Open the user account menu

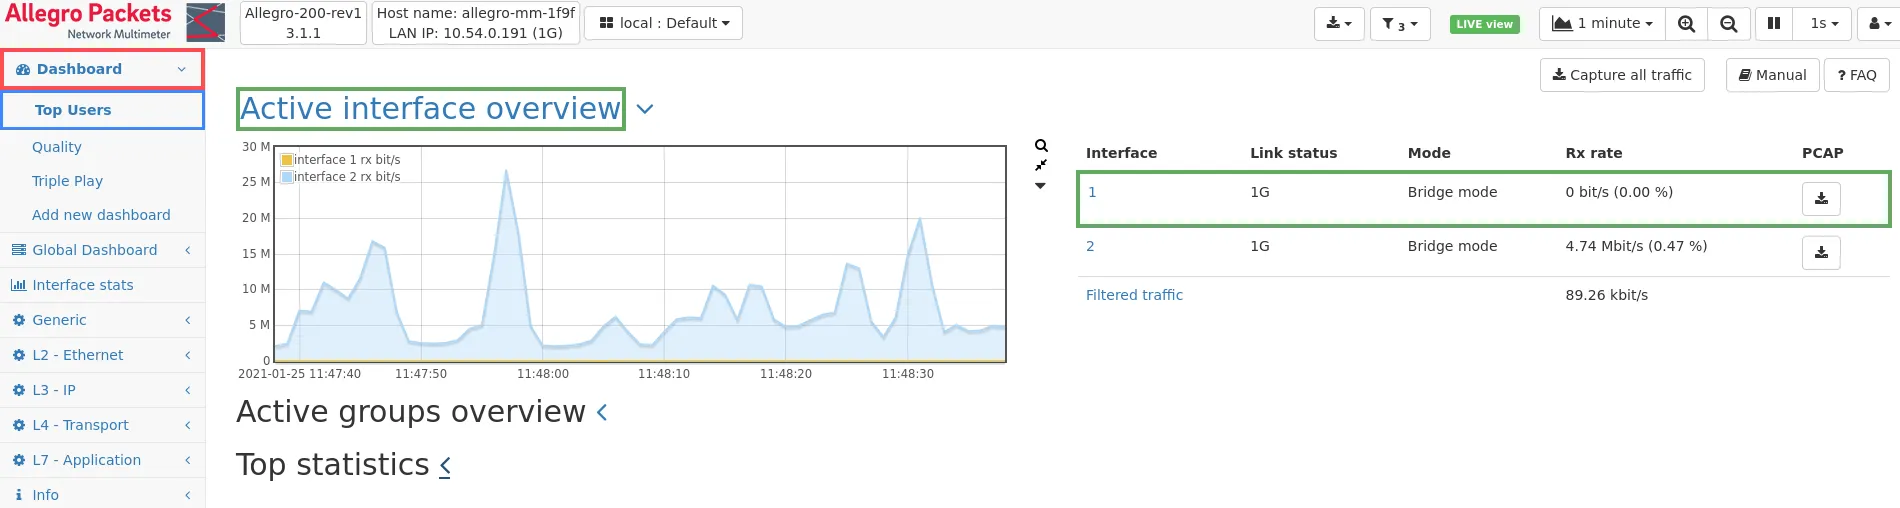(x=1879, y=24)
